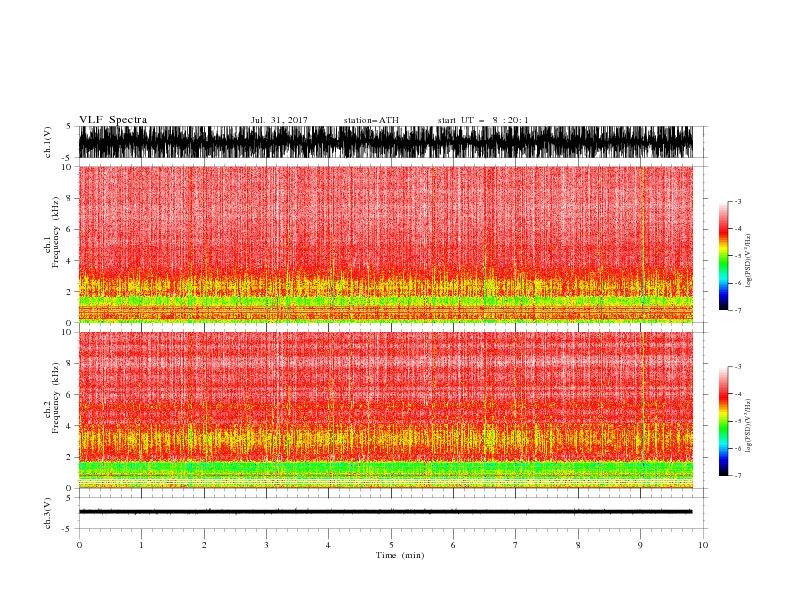Select the "Time (min)" axis label
Image resolution: width=792 pixels, height=612 pixels.
[400, 555]
